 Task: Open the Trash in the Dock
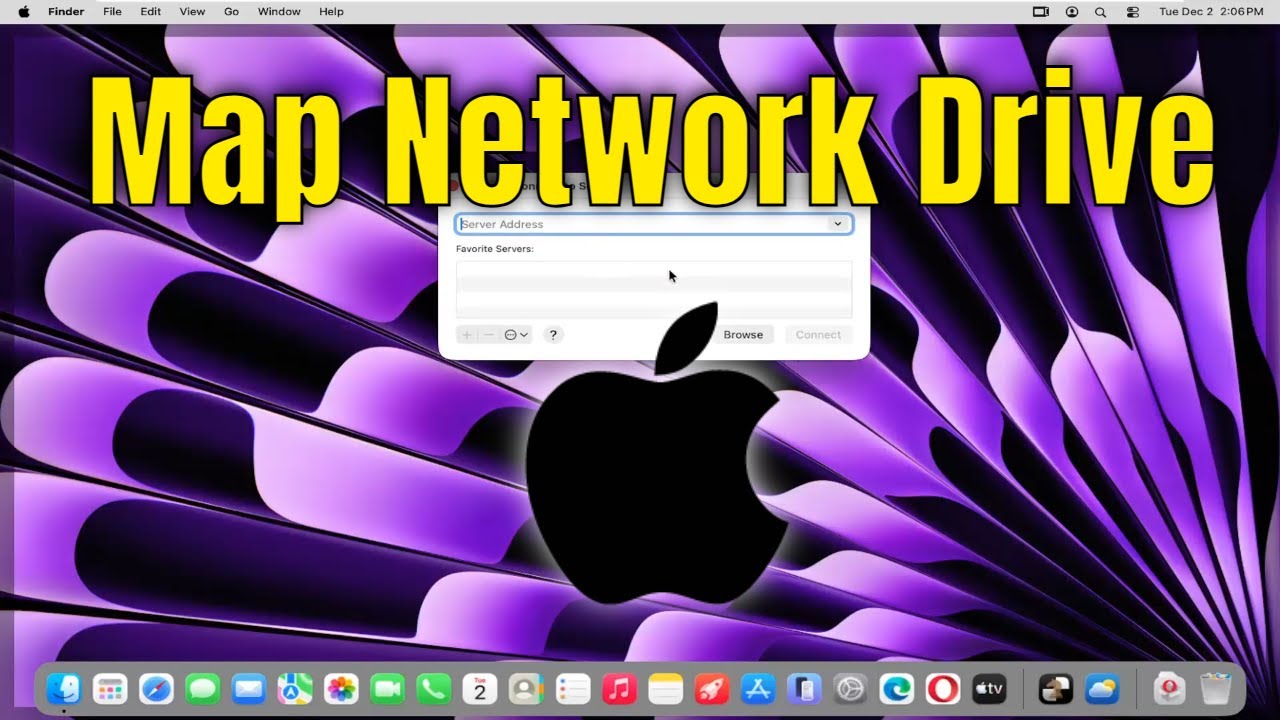[x=1216, y=689]
